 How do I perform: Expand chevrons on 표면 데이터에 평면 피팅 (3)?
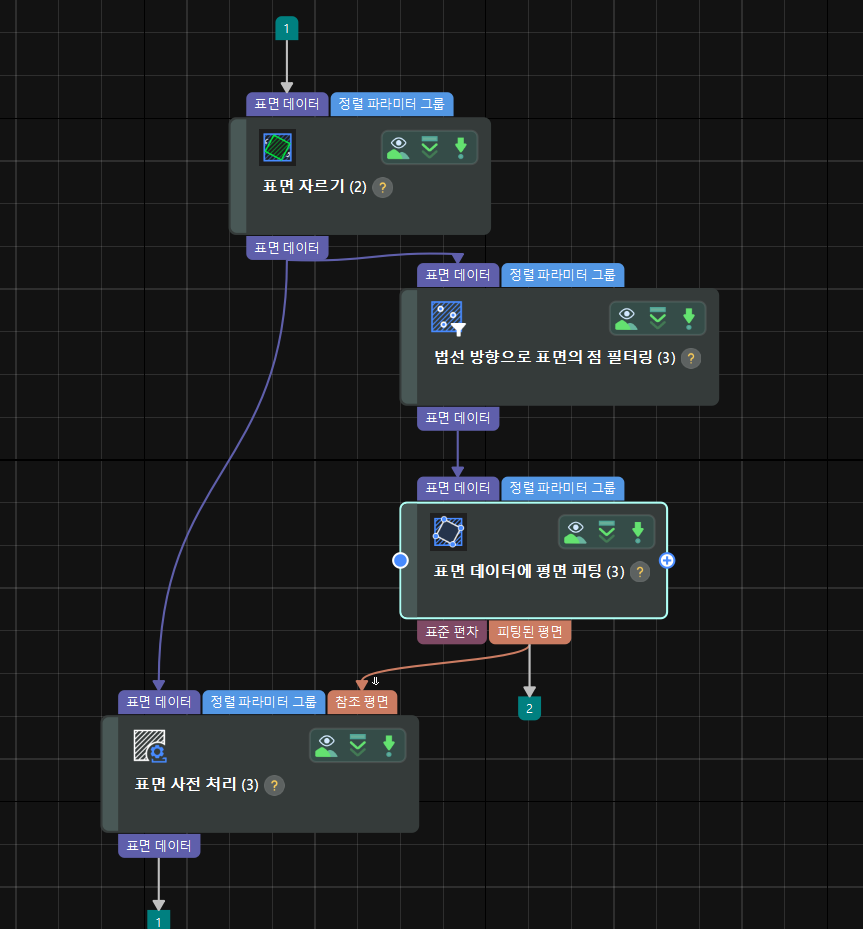607,531
